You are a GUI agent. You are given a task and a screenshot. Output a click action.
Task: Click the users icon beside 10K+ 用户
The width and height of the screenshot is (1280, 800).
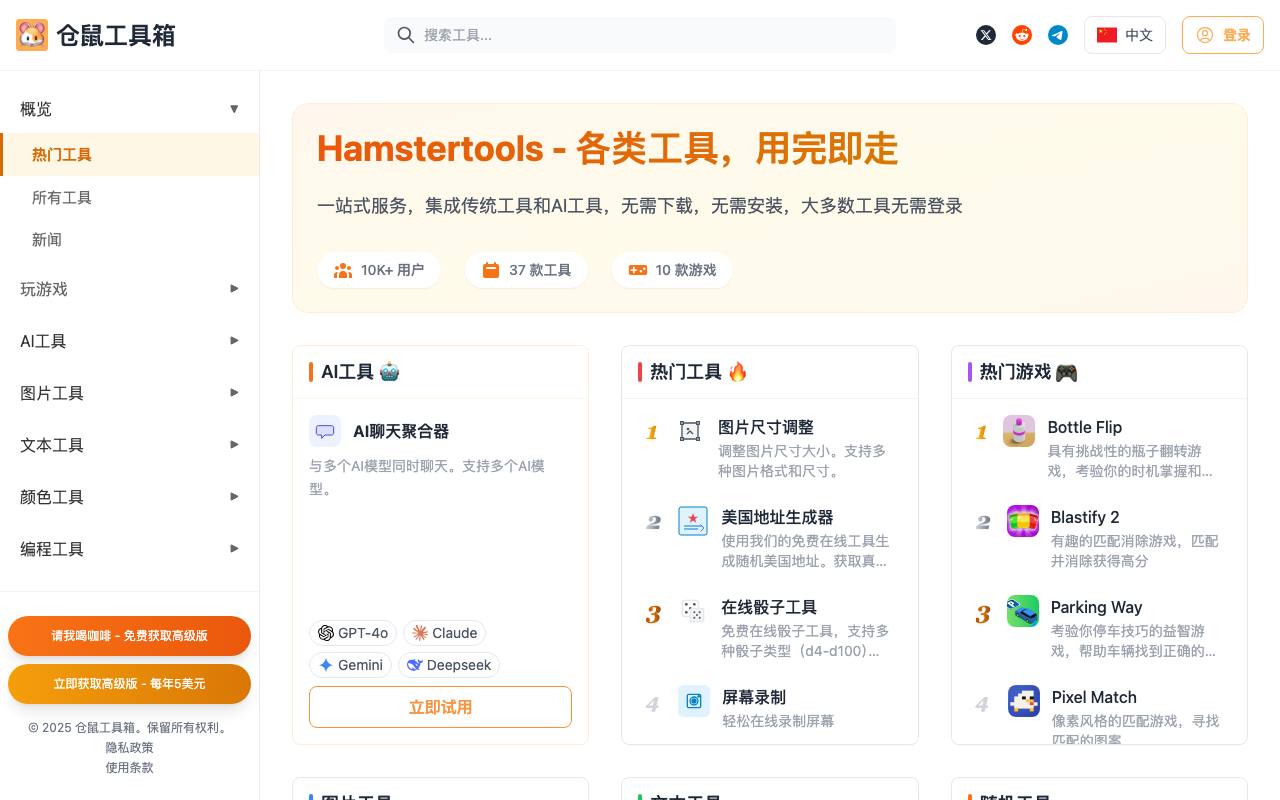point(343,270)
